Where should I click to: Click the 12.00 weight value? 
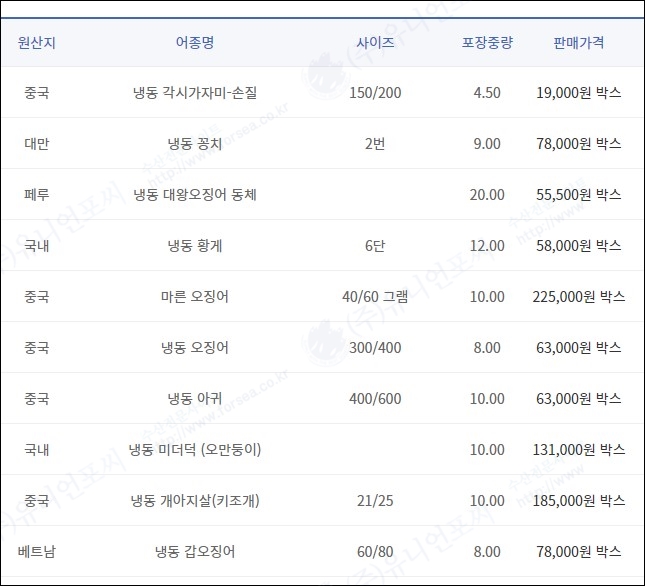tap(487, 246)
